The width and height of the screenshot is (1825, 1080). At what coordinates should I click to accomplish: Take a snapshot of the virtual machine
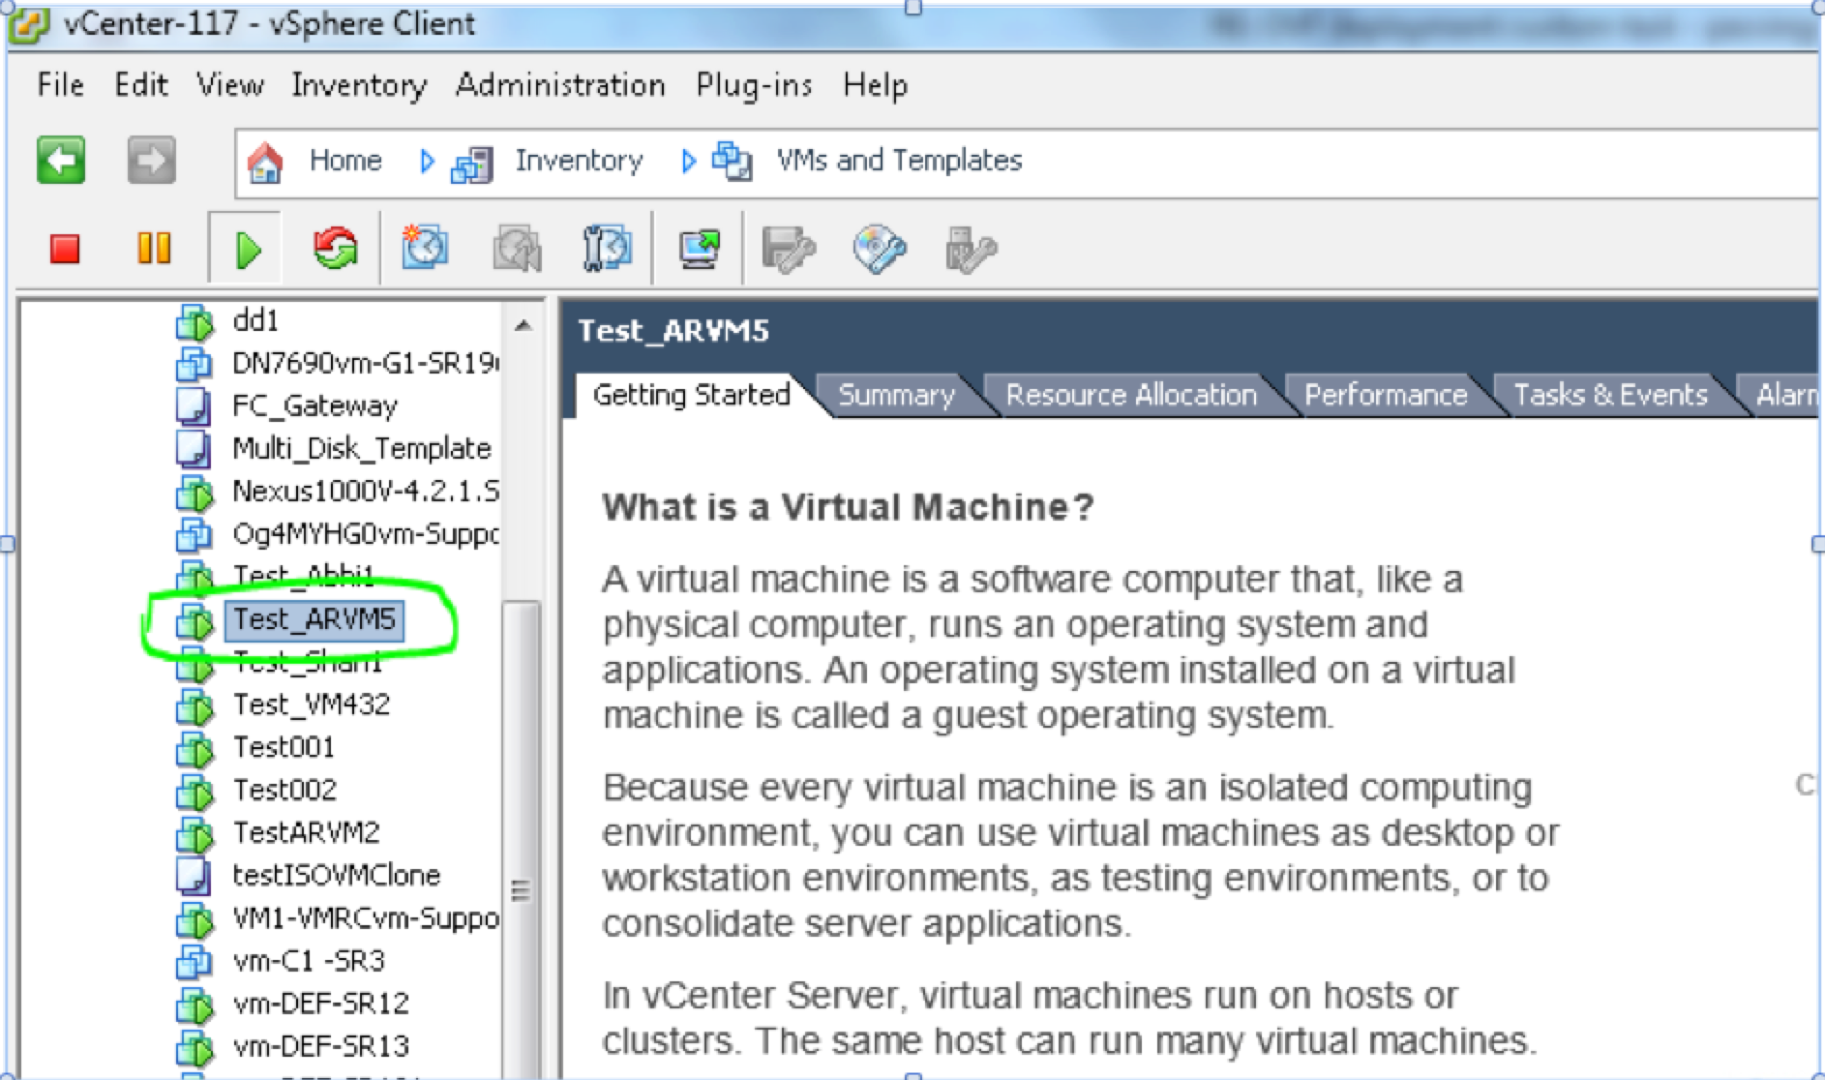click(x=425, y=248)
